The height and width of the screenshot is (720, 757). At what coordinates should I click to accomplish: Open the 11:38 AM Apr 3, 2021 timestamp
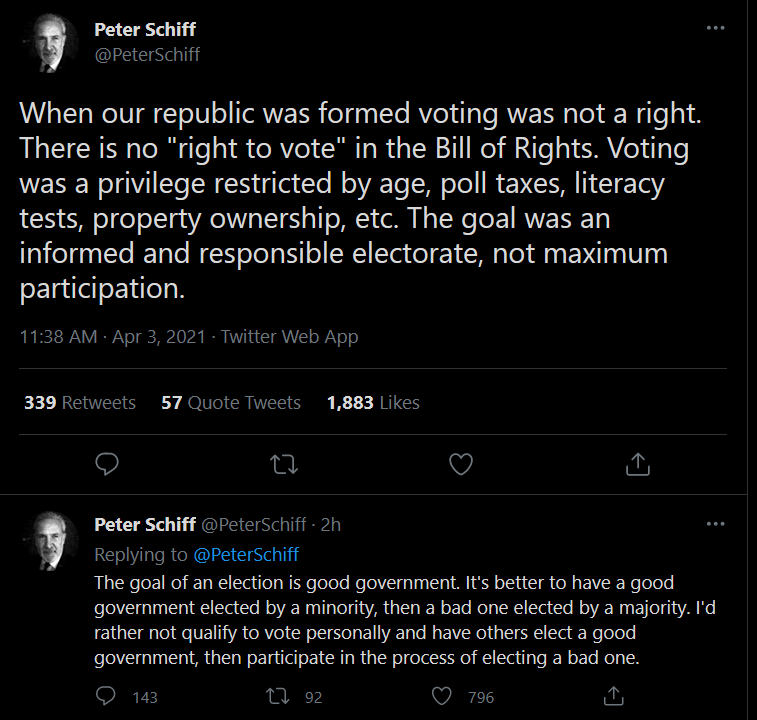112,337
